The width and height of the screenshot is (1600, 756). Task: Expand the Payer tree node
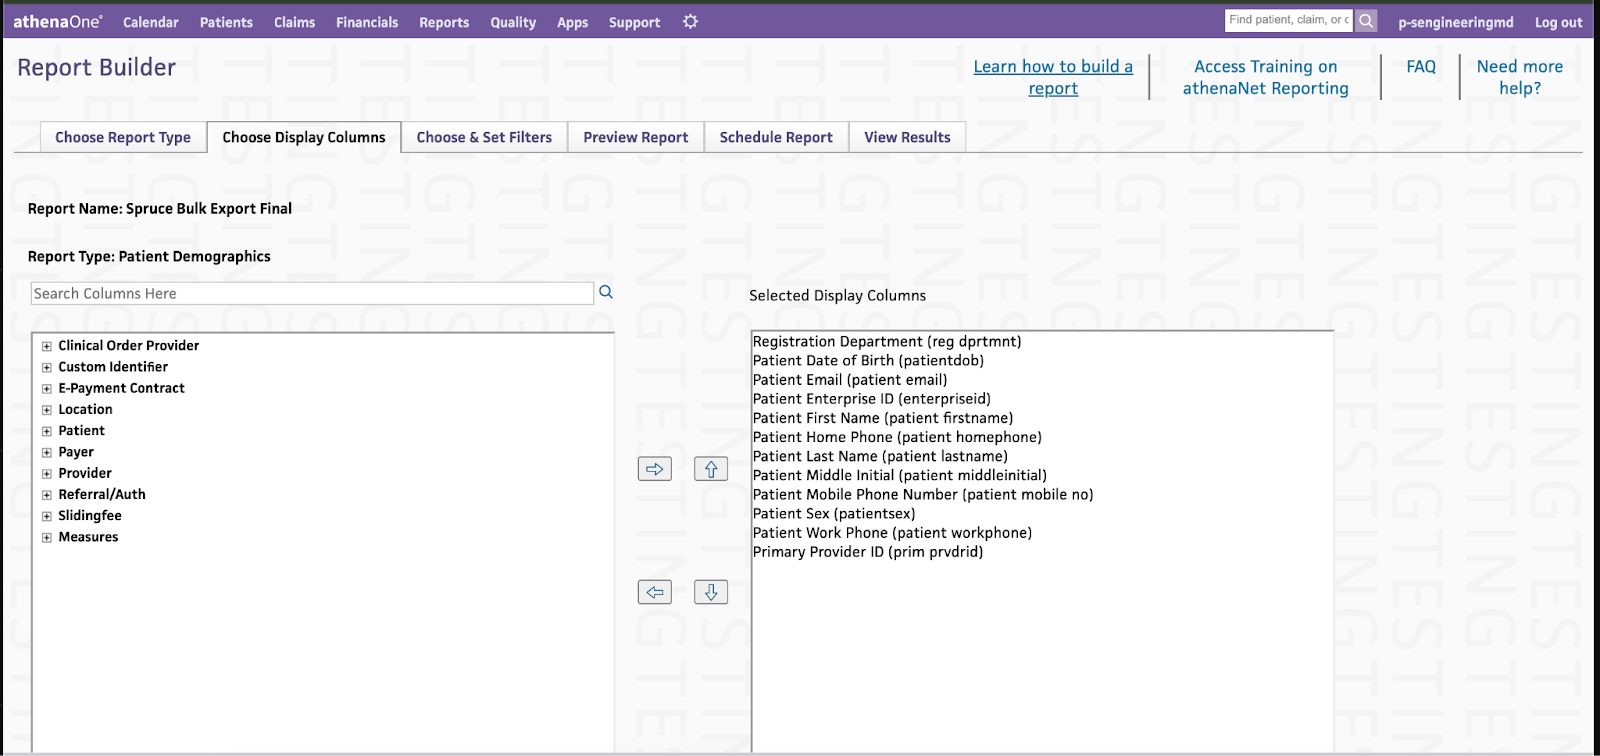tap(46, 453)
